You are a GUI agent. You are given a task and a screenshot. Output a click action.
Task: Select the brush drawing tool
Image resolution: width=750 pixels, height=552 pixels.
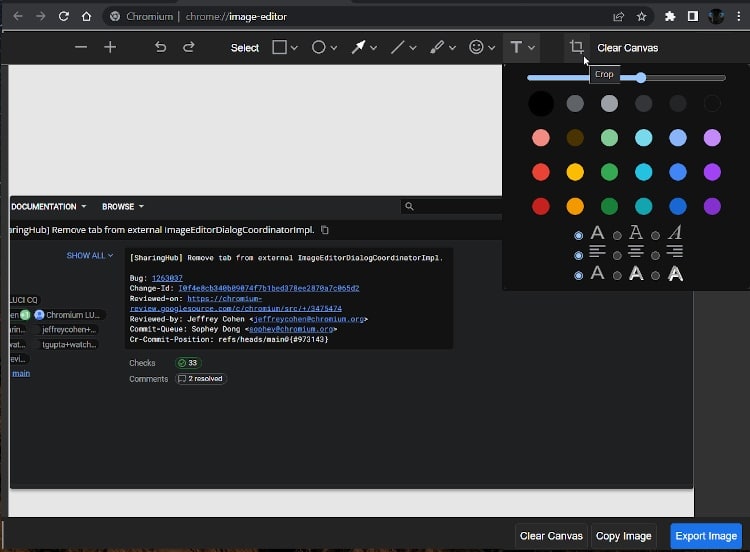pos(437,47)
